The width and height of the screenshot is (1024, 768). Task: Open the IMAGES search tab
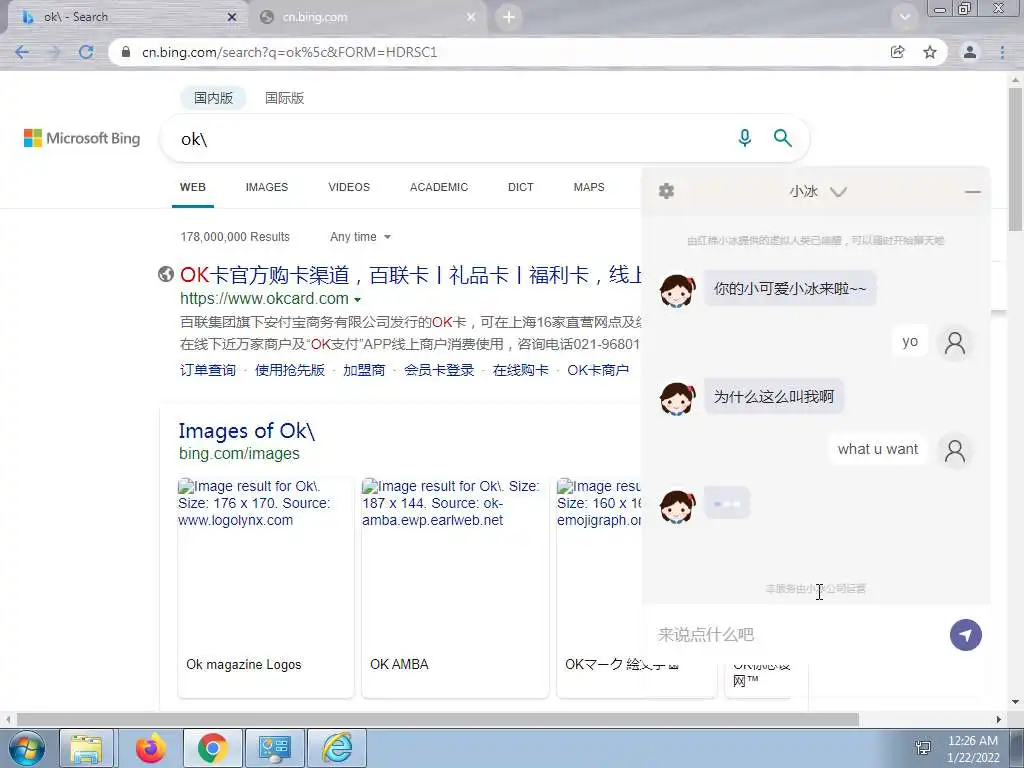[266, 187]
